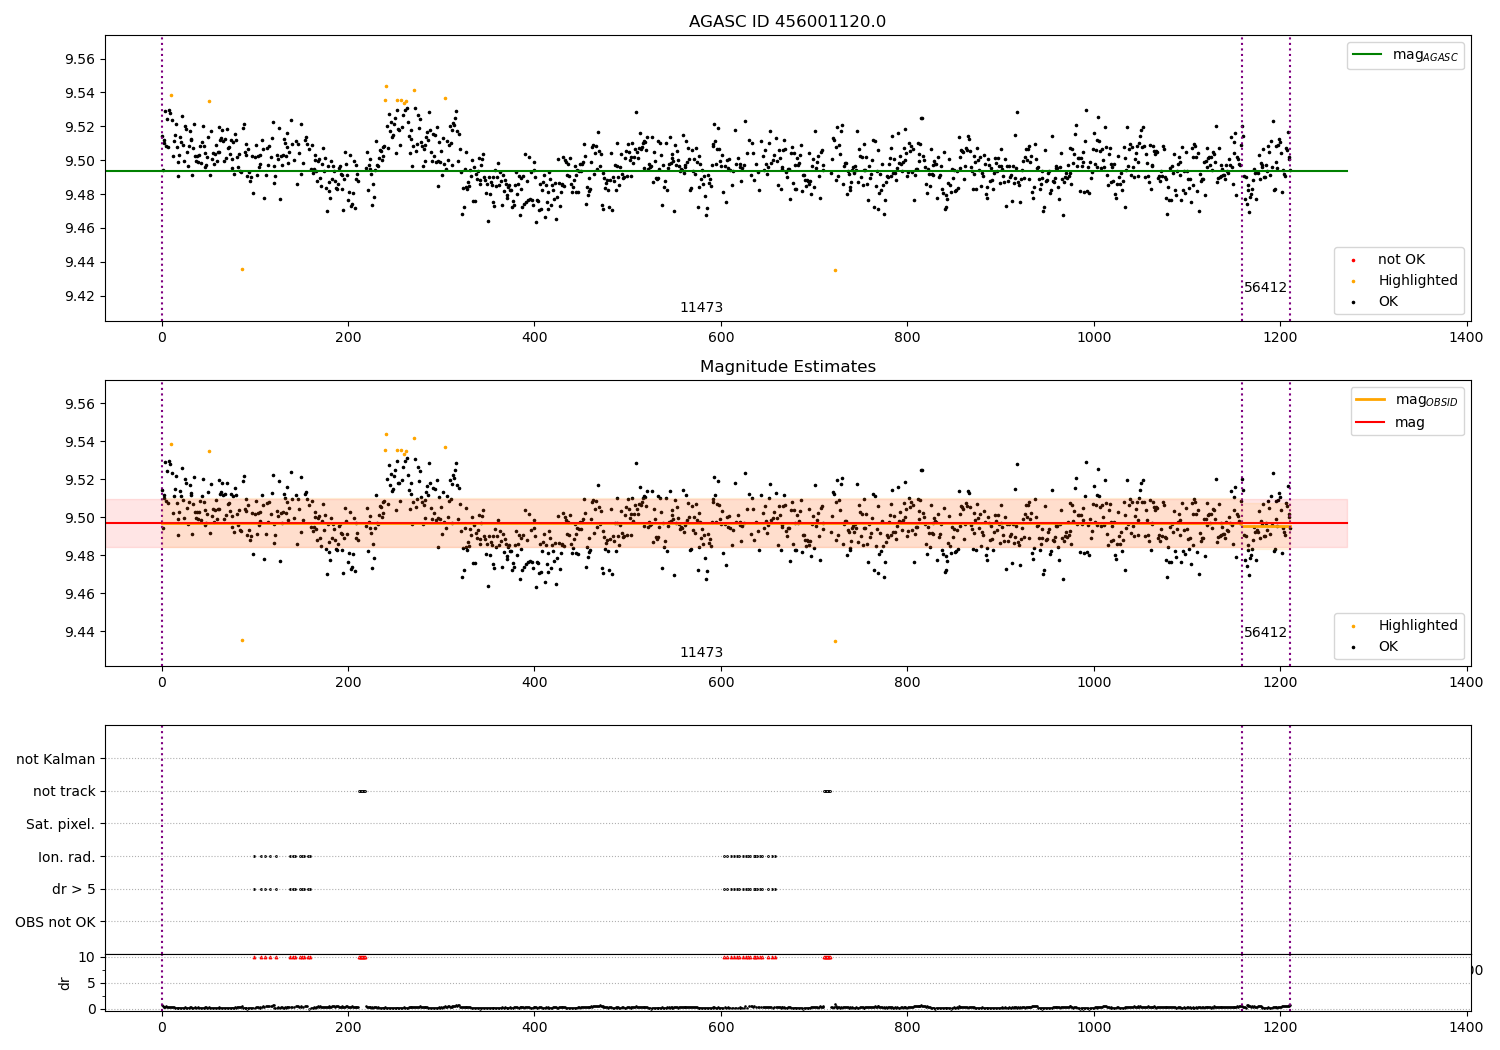Click the red marker beside 'not OK' legend
The width and height of the screenshot is (1500, 1050).
click(x=1353, y=260)
